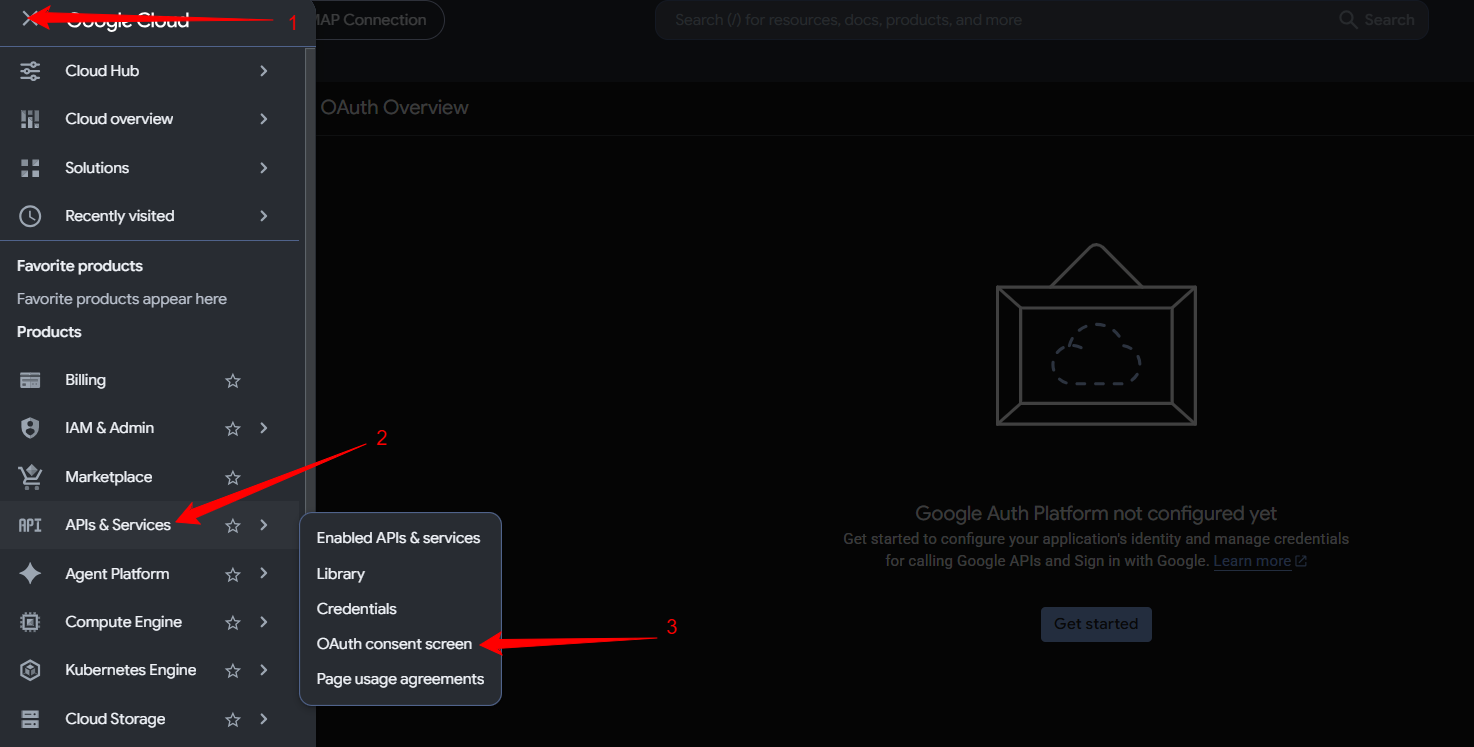Click the Agent Platform sparkle icon
This screenshot has height=747, width=1474.
30,574
